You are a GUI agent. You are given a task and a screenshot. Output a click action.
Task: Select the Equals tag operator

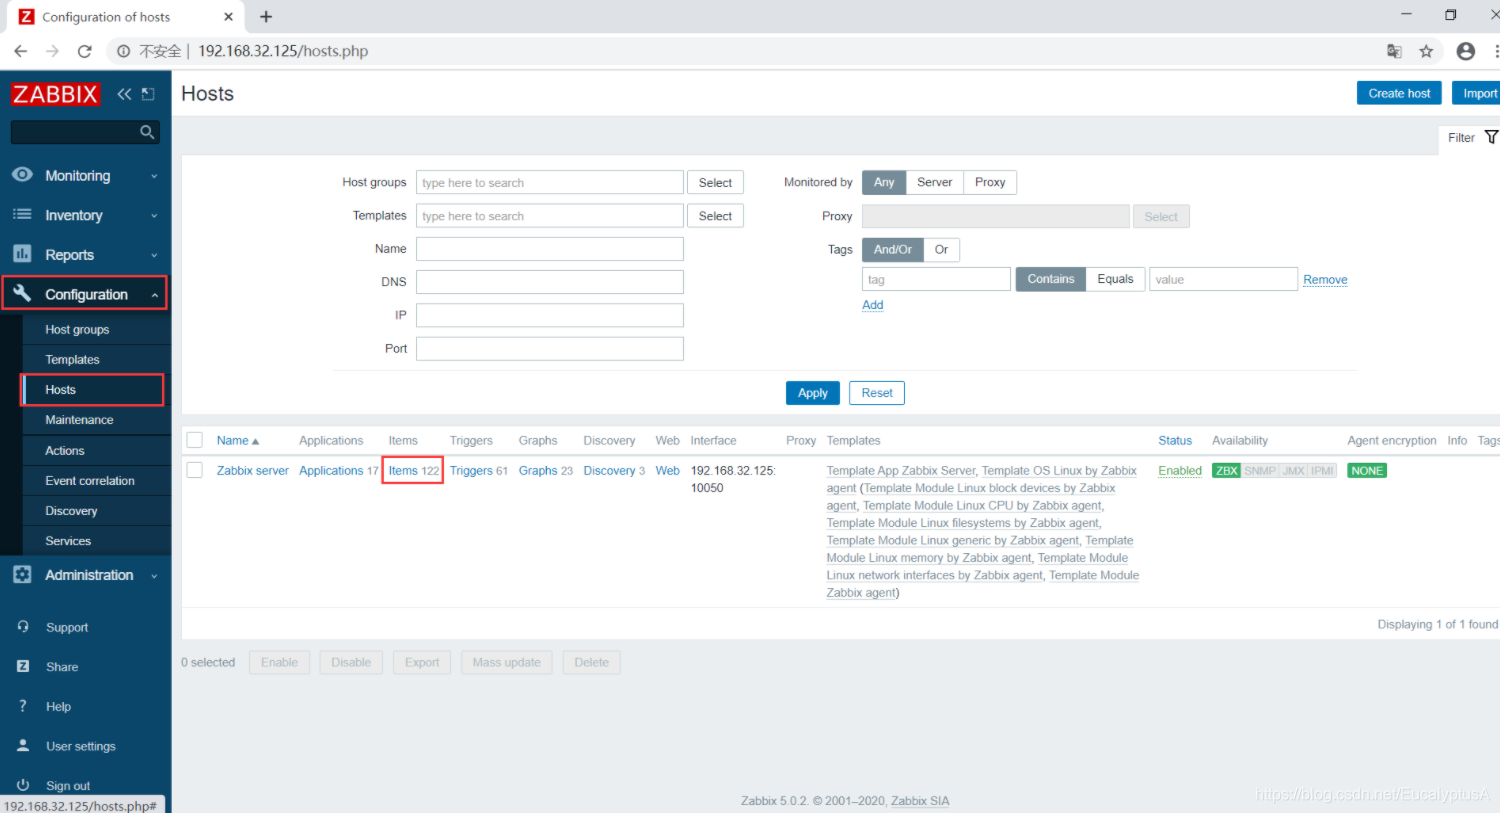(1115, 279)
